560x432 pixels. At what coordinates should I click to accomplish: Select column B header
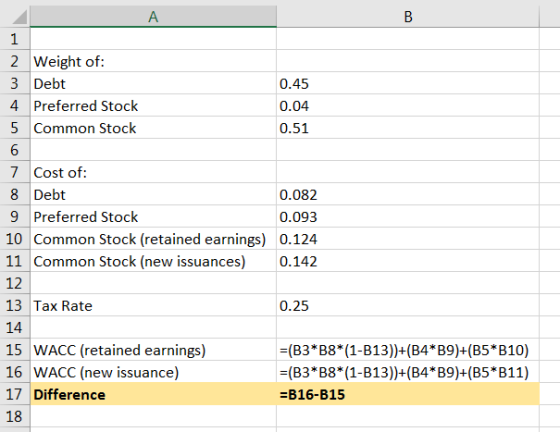[x=408, y=16]
